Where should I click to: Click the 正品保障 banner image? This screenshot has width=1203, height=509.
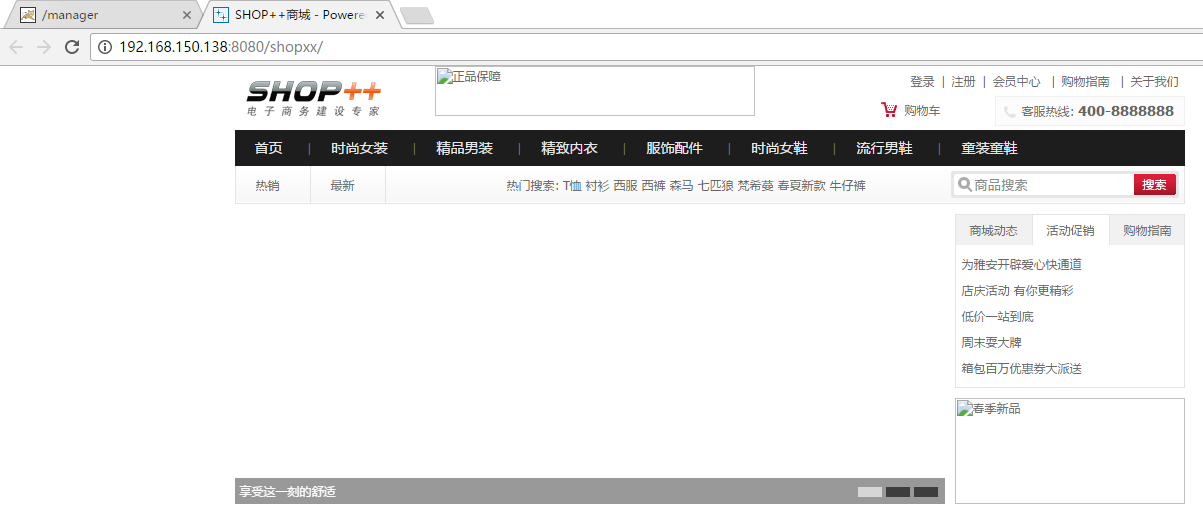(x=595, y=91)
